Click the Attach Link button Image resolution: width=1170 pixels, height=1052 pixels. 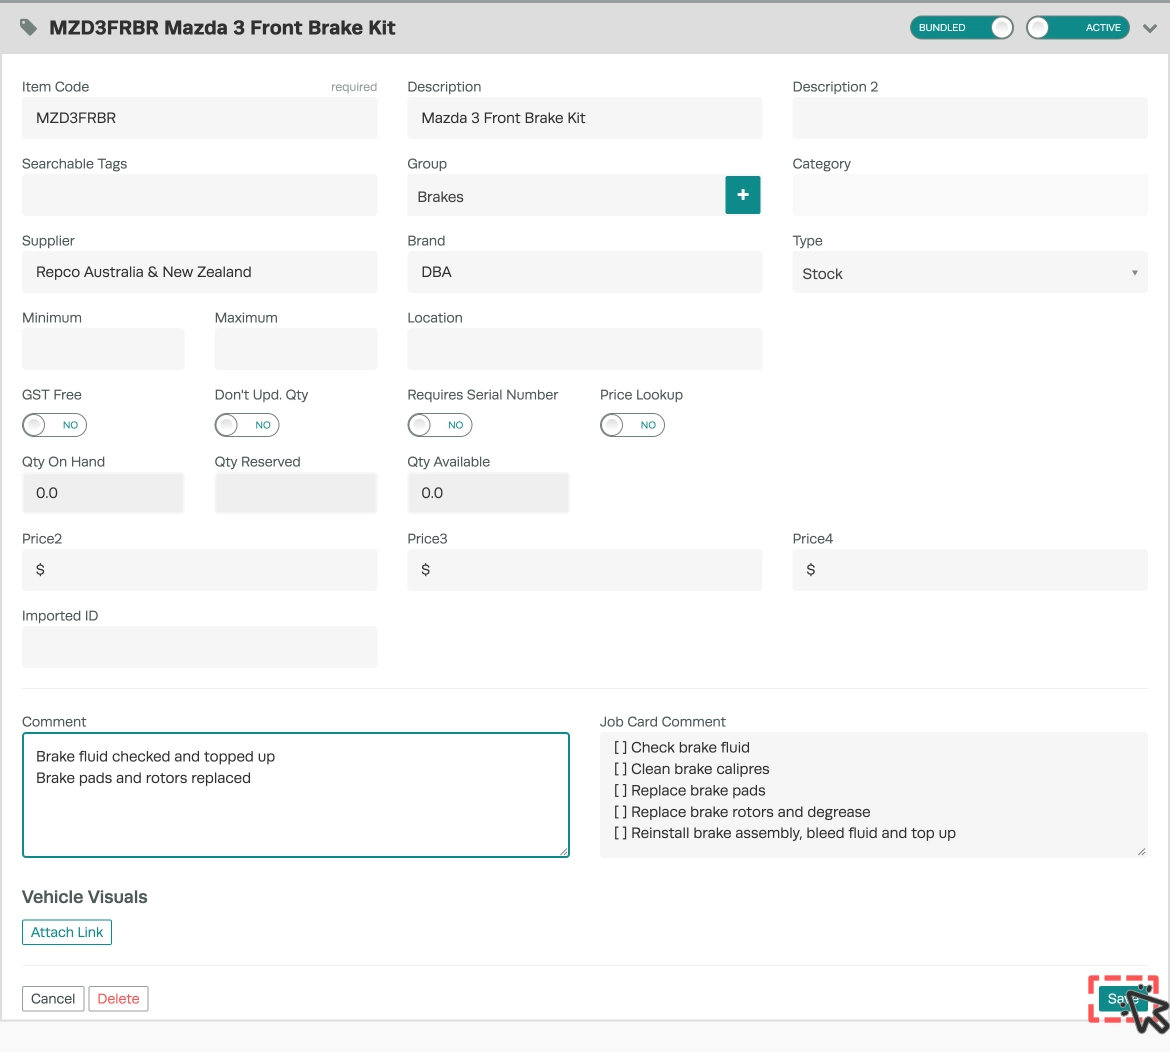click(66, 932)
